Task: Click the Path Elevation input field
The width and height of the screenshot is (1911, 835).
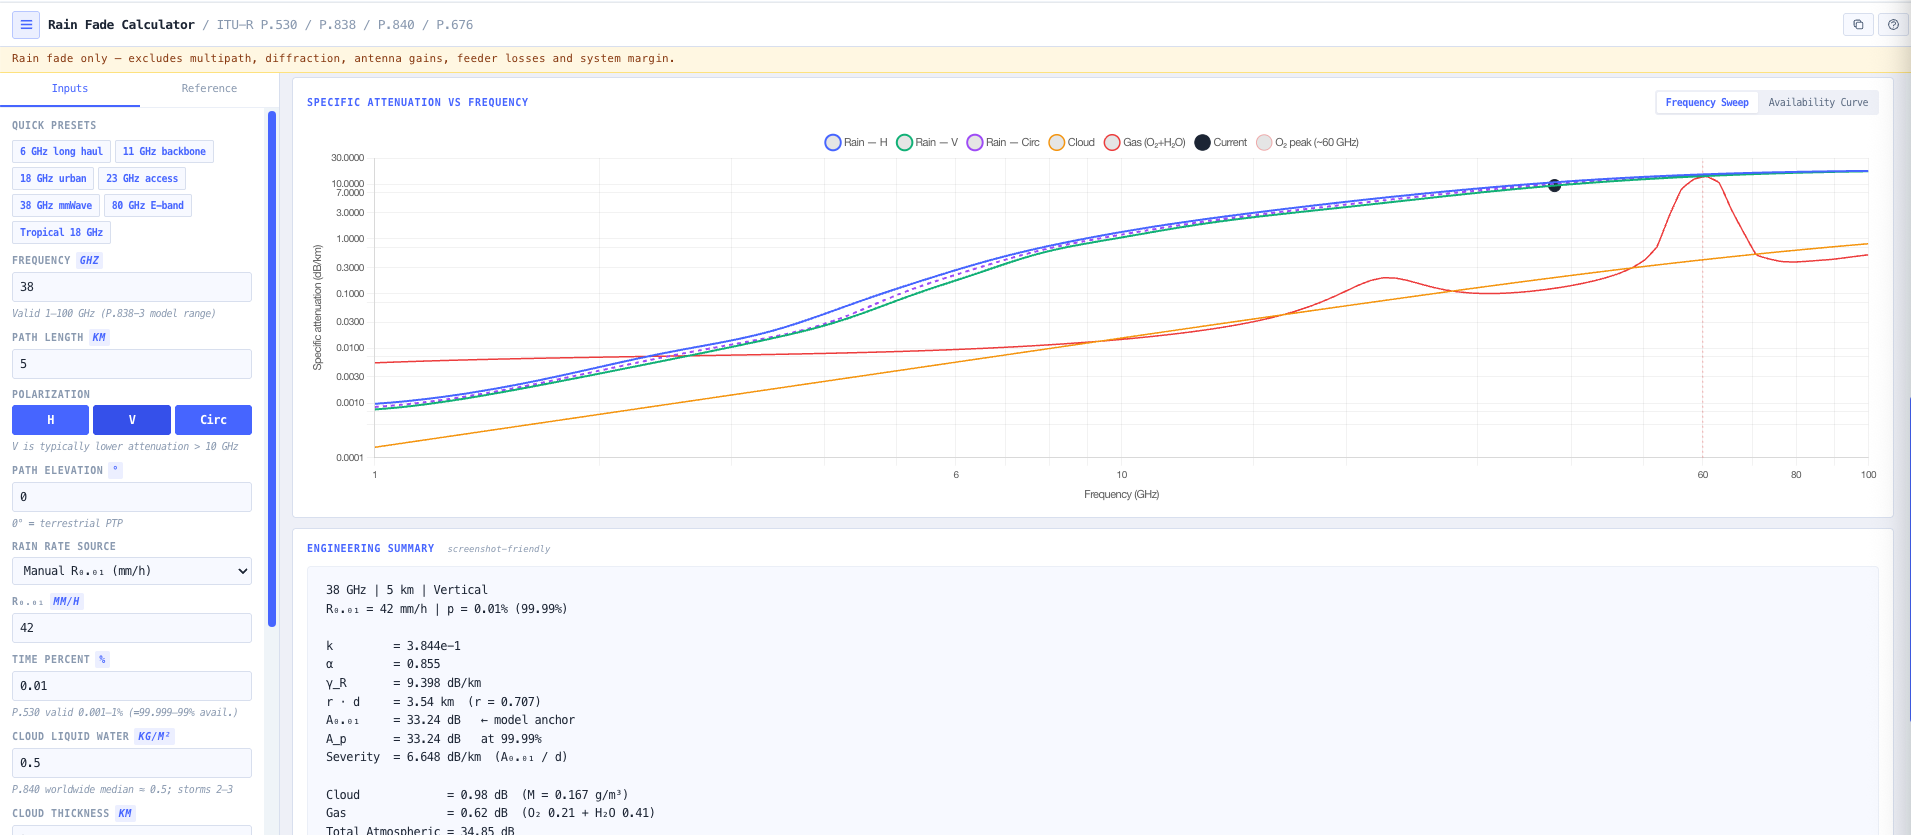Action: 132,497
